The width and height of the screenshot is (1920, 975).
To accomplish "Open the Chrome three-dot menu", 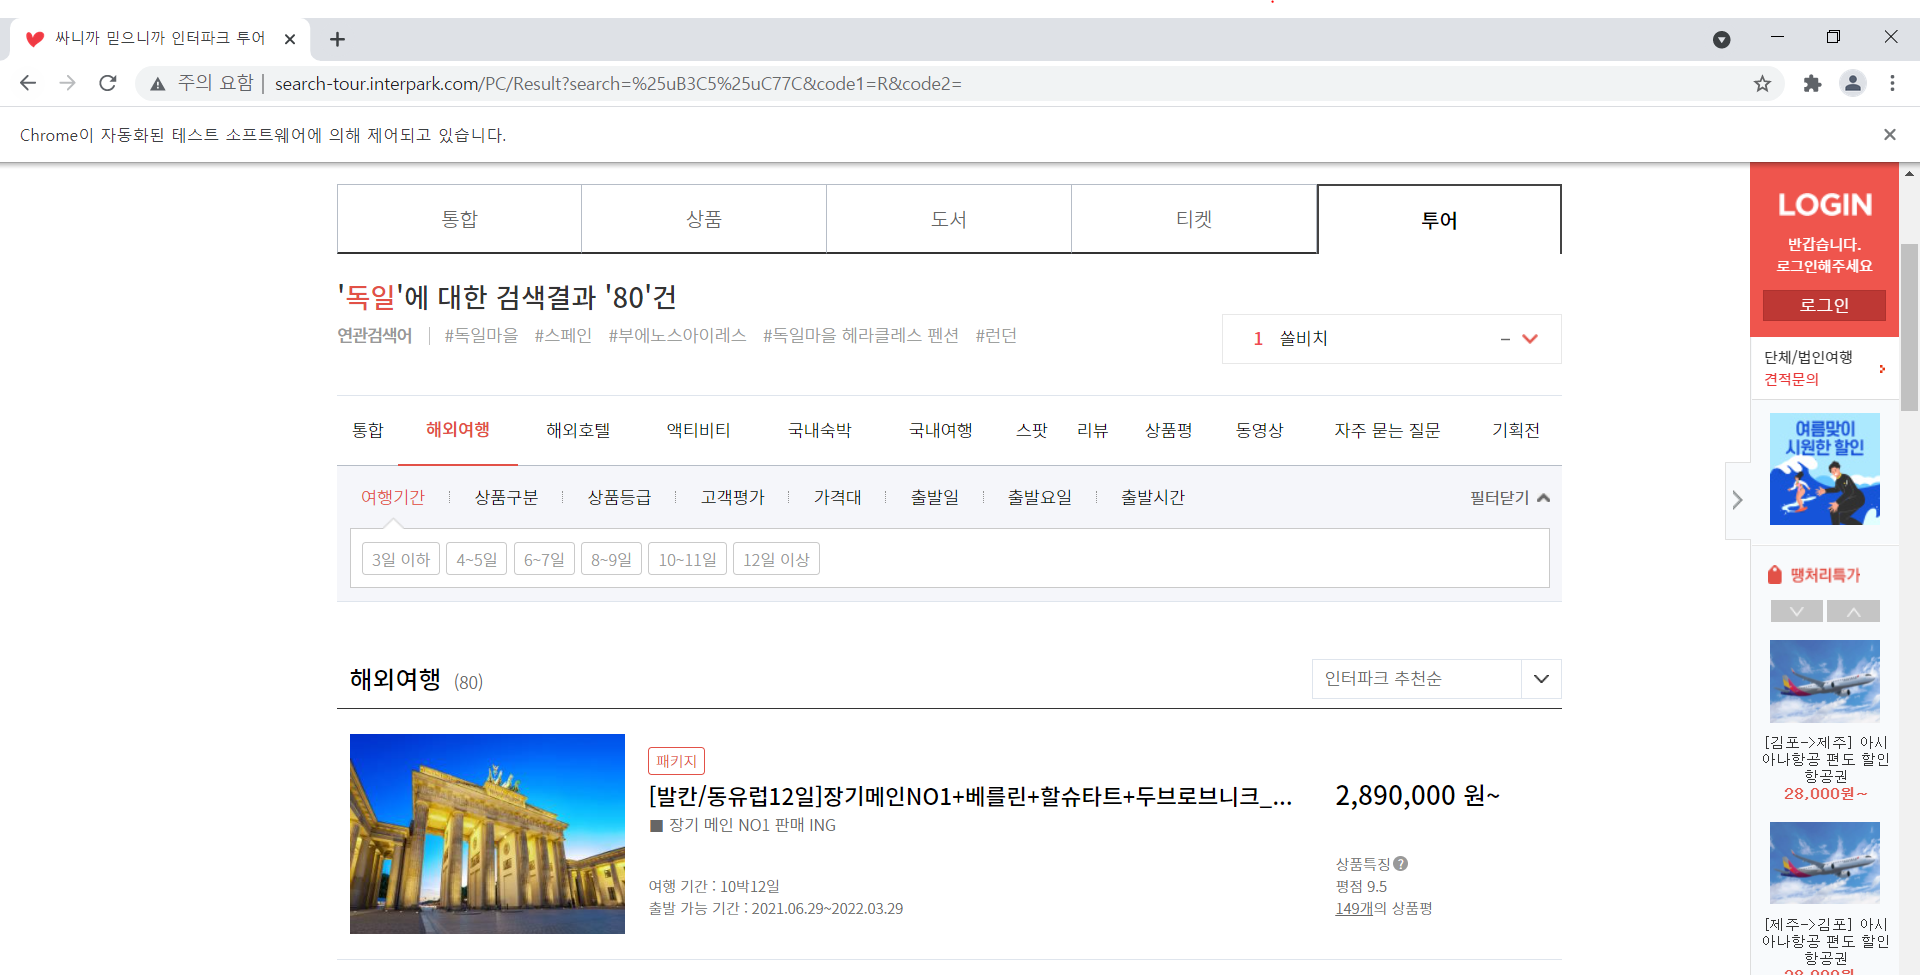I will 1892,84.
